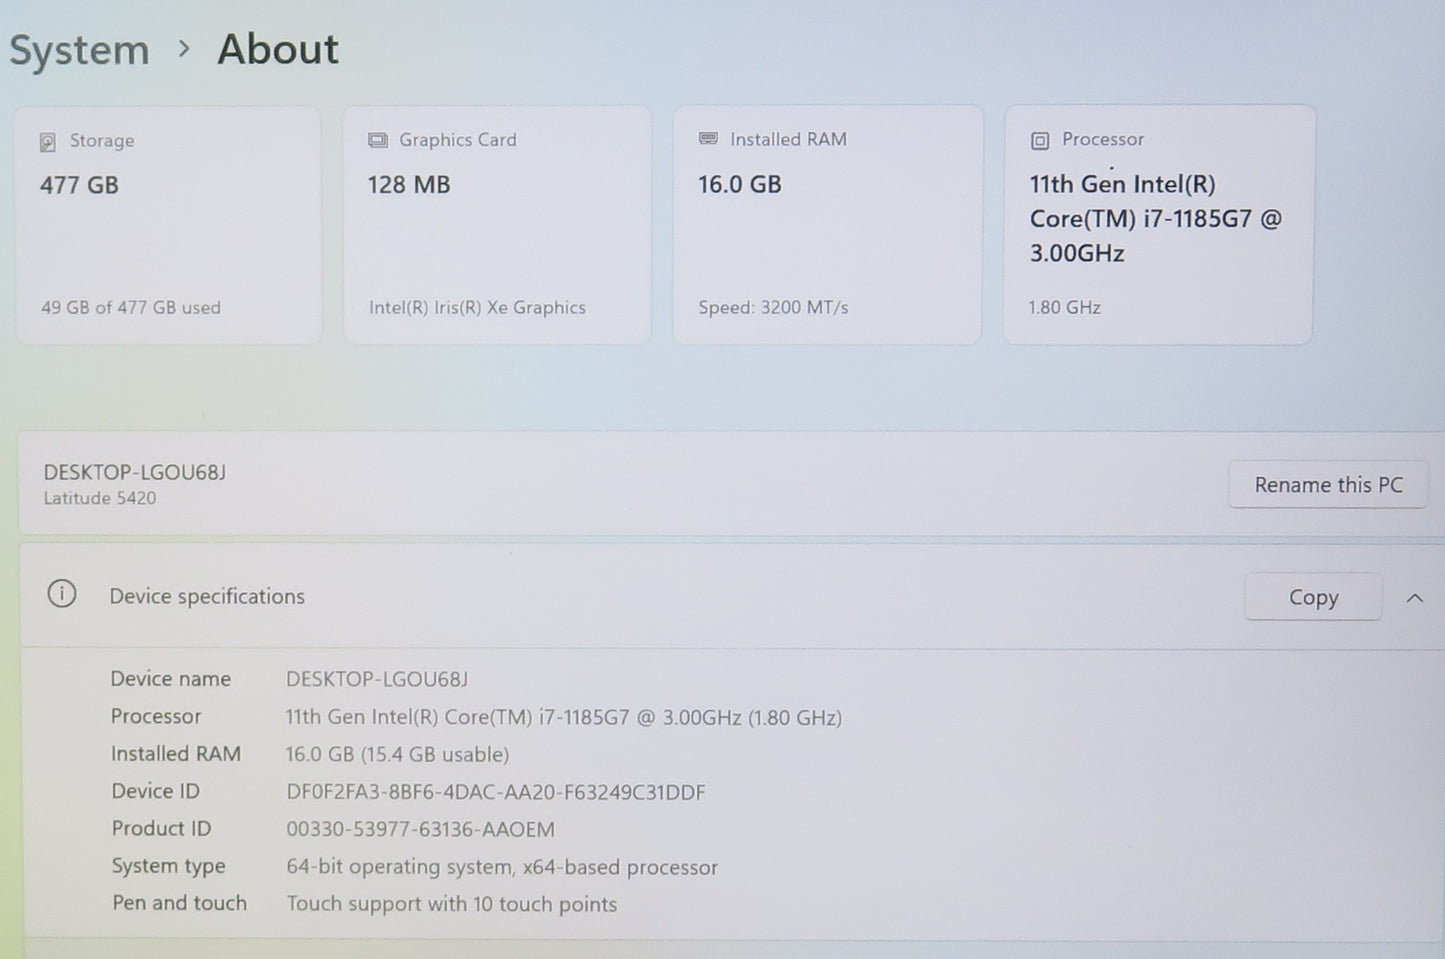Click the Device specifications info icon
1445x959 pixels.
[62, 595]
